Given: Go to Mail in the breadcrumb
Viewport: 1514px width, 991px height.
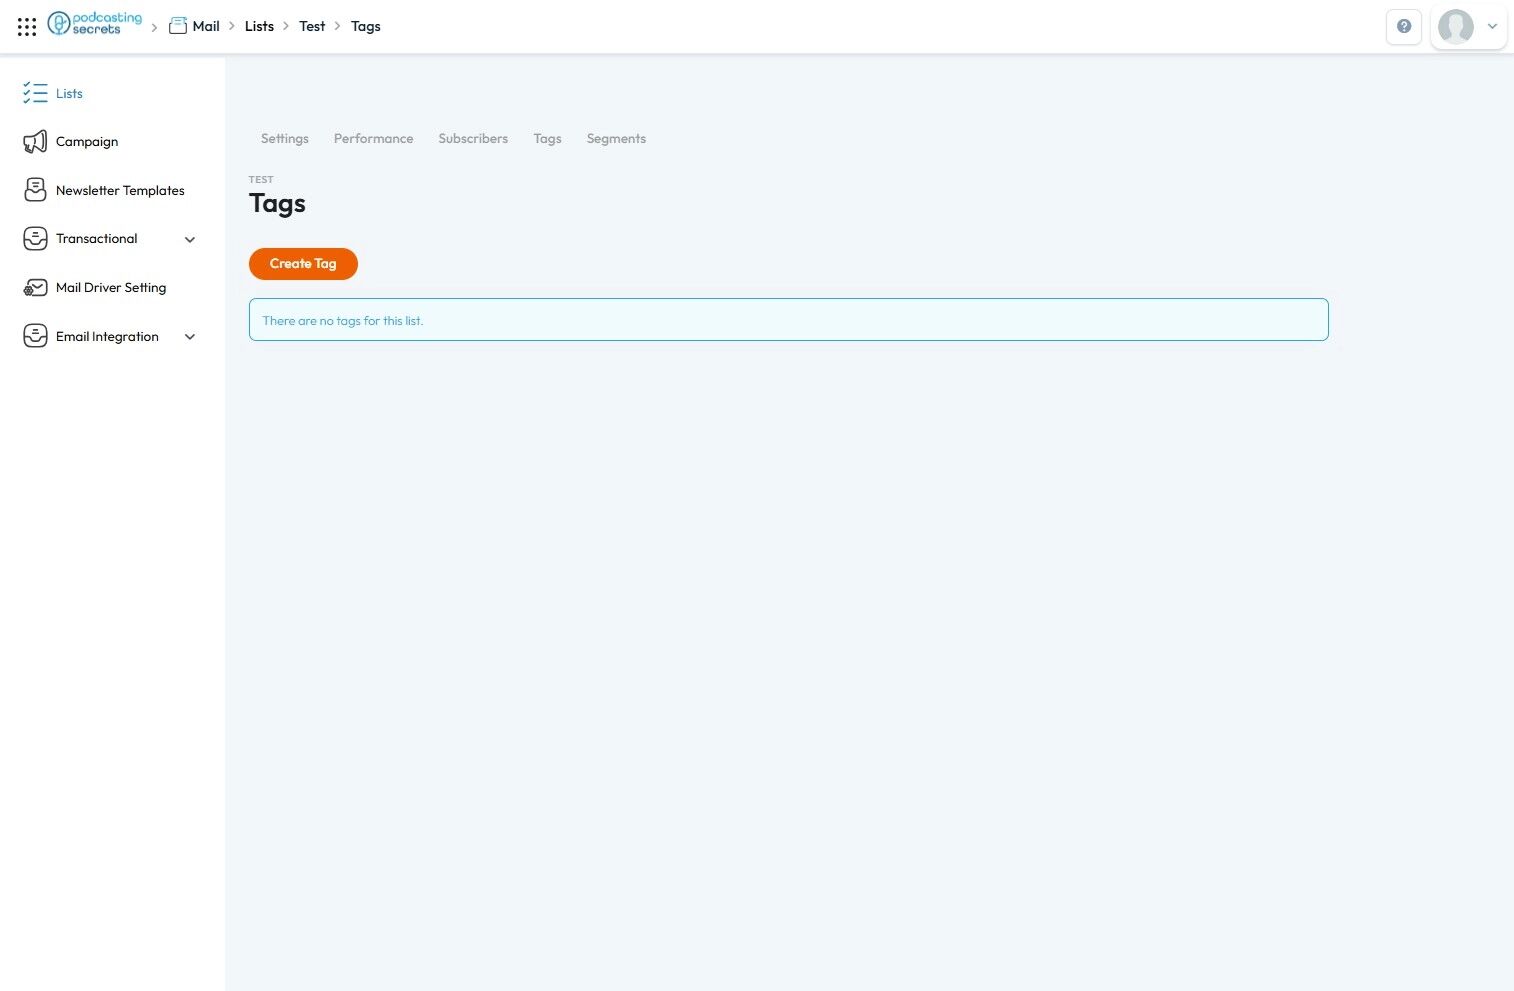Looking at the screenshot, I should point(206,26).
